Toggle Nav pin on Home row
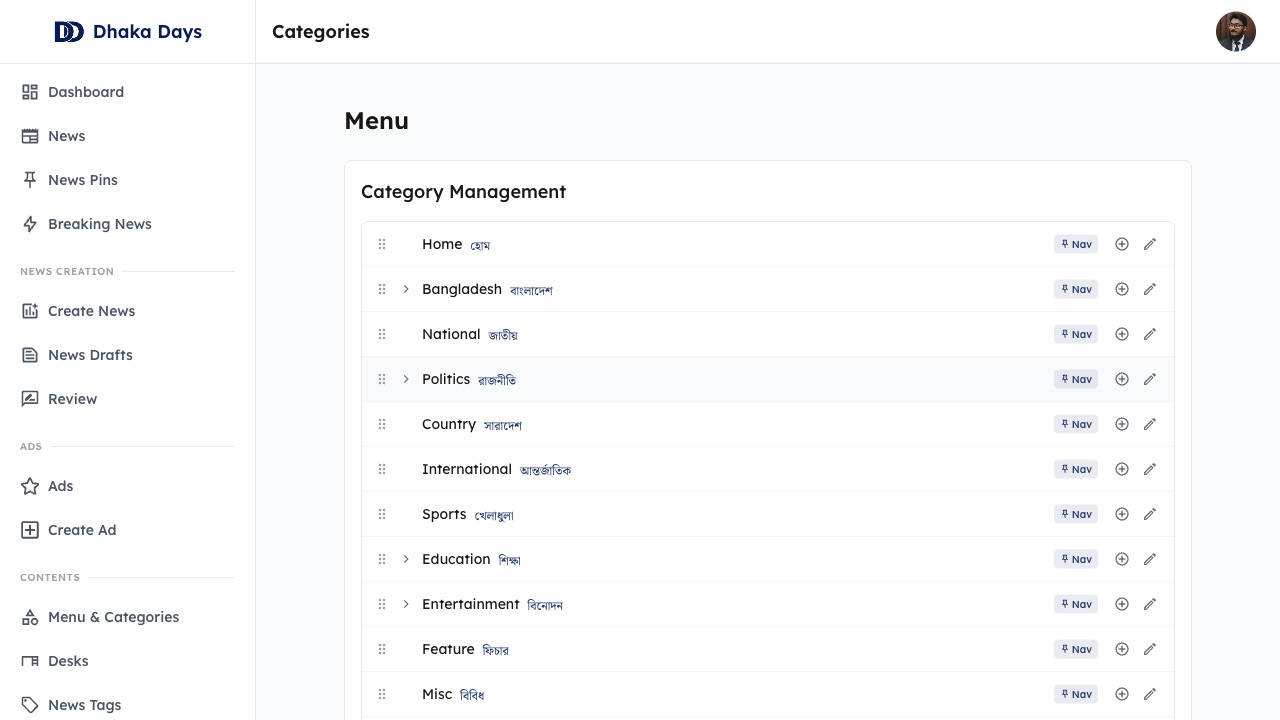Viewport: 1280px width, 720px height. 1076,244
